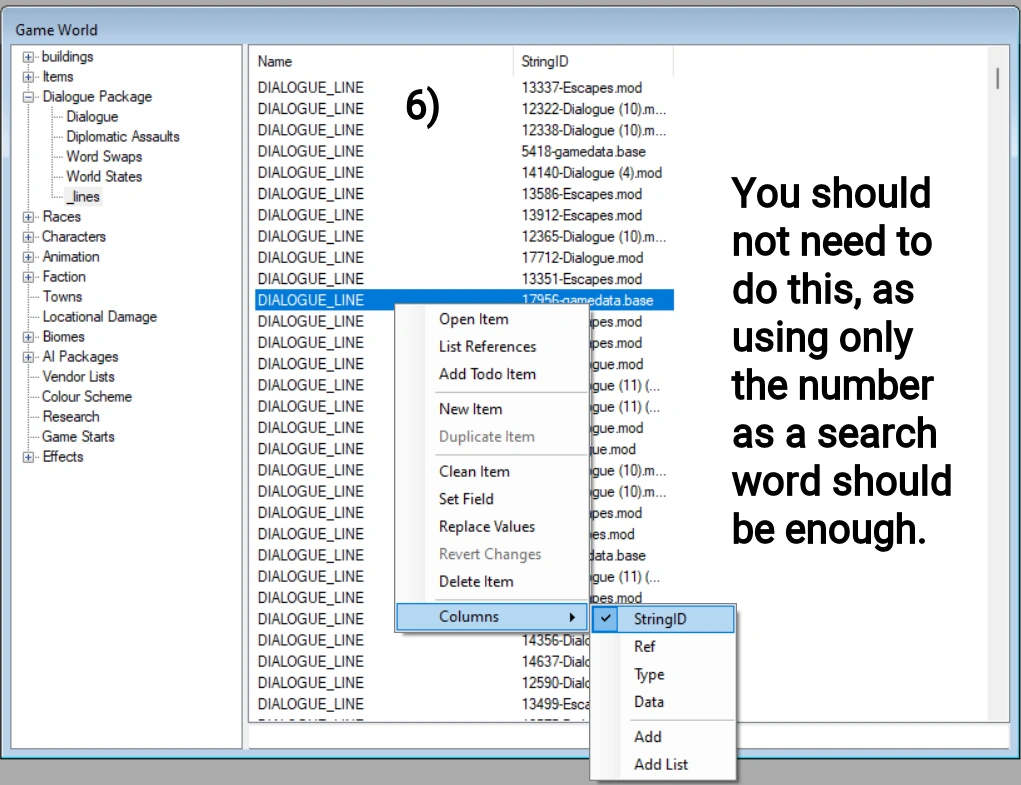Expand the Animation tree node
The height and width of the screenshot is (785, 1021).
(28, 257)
